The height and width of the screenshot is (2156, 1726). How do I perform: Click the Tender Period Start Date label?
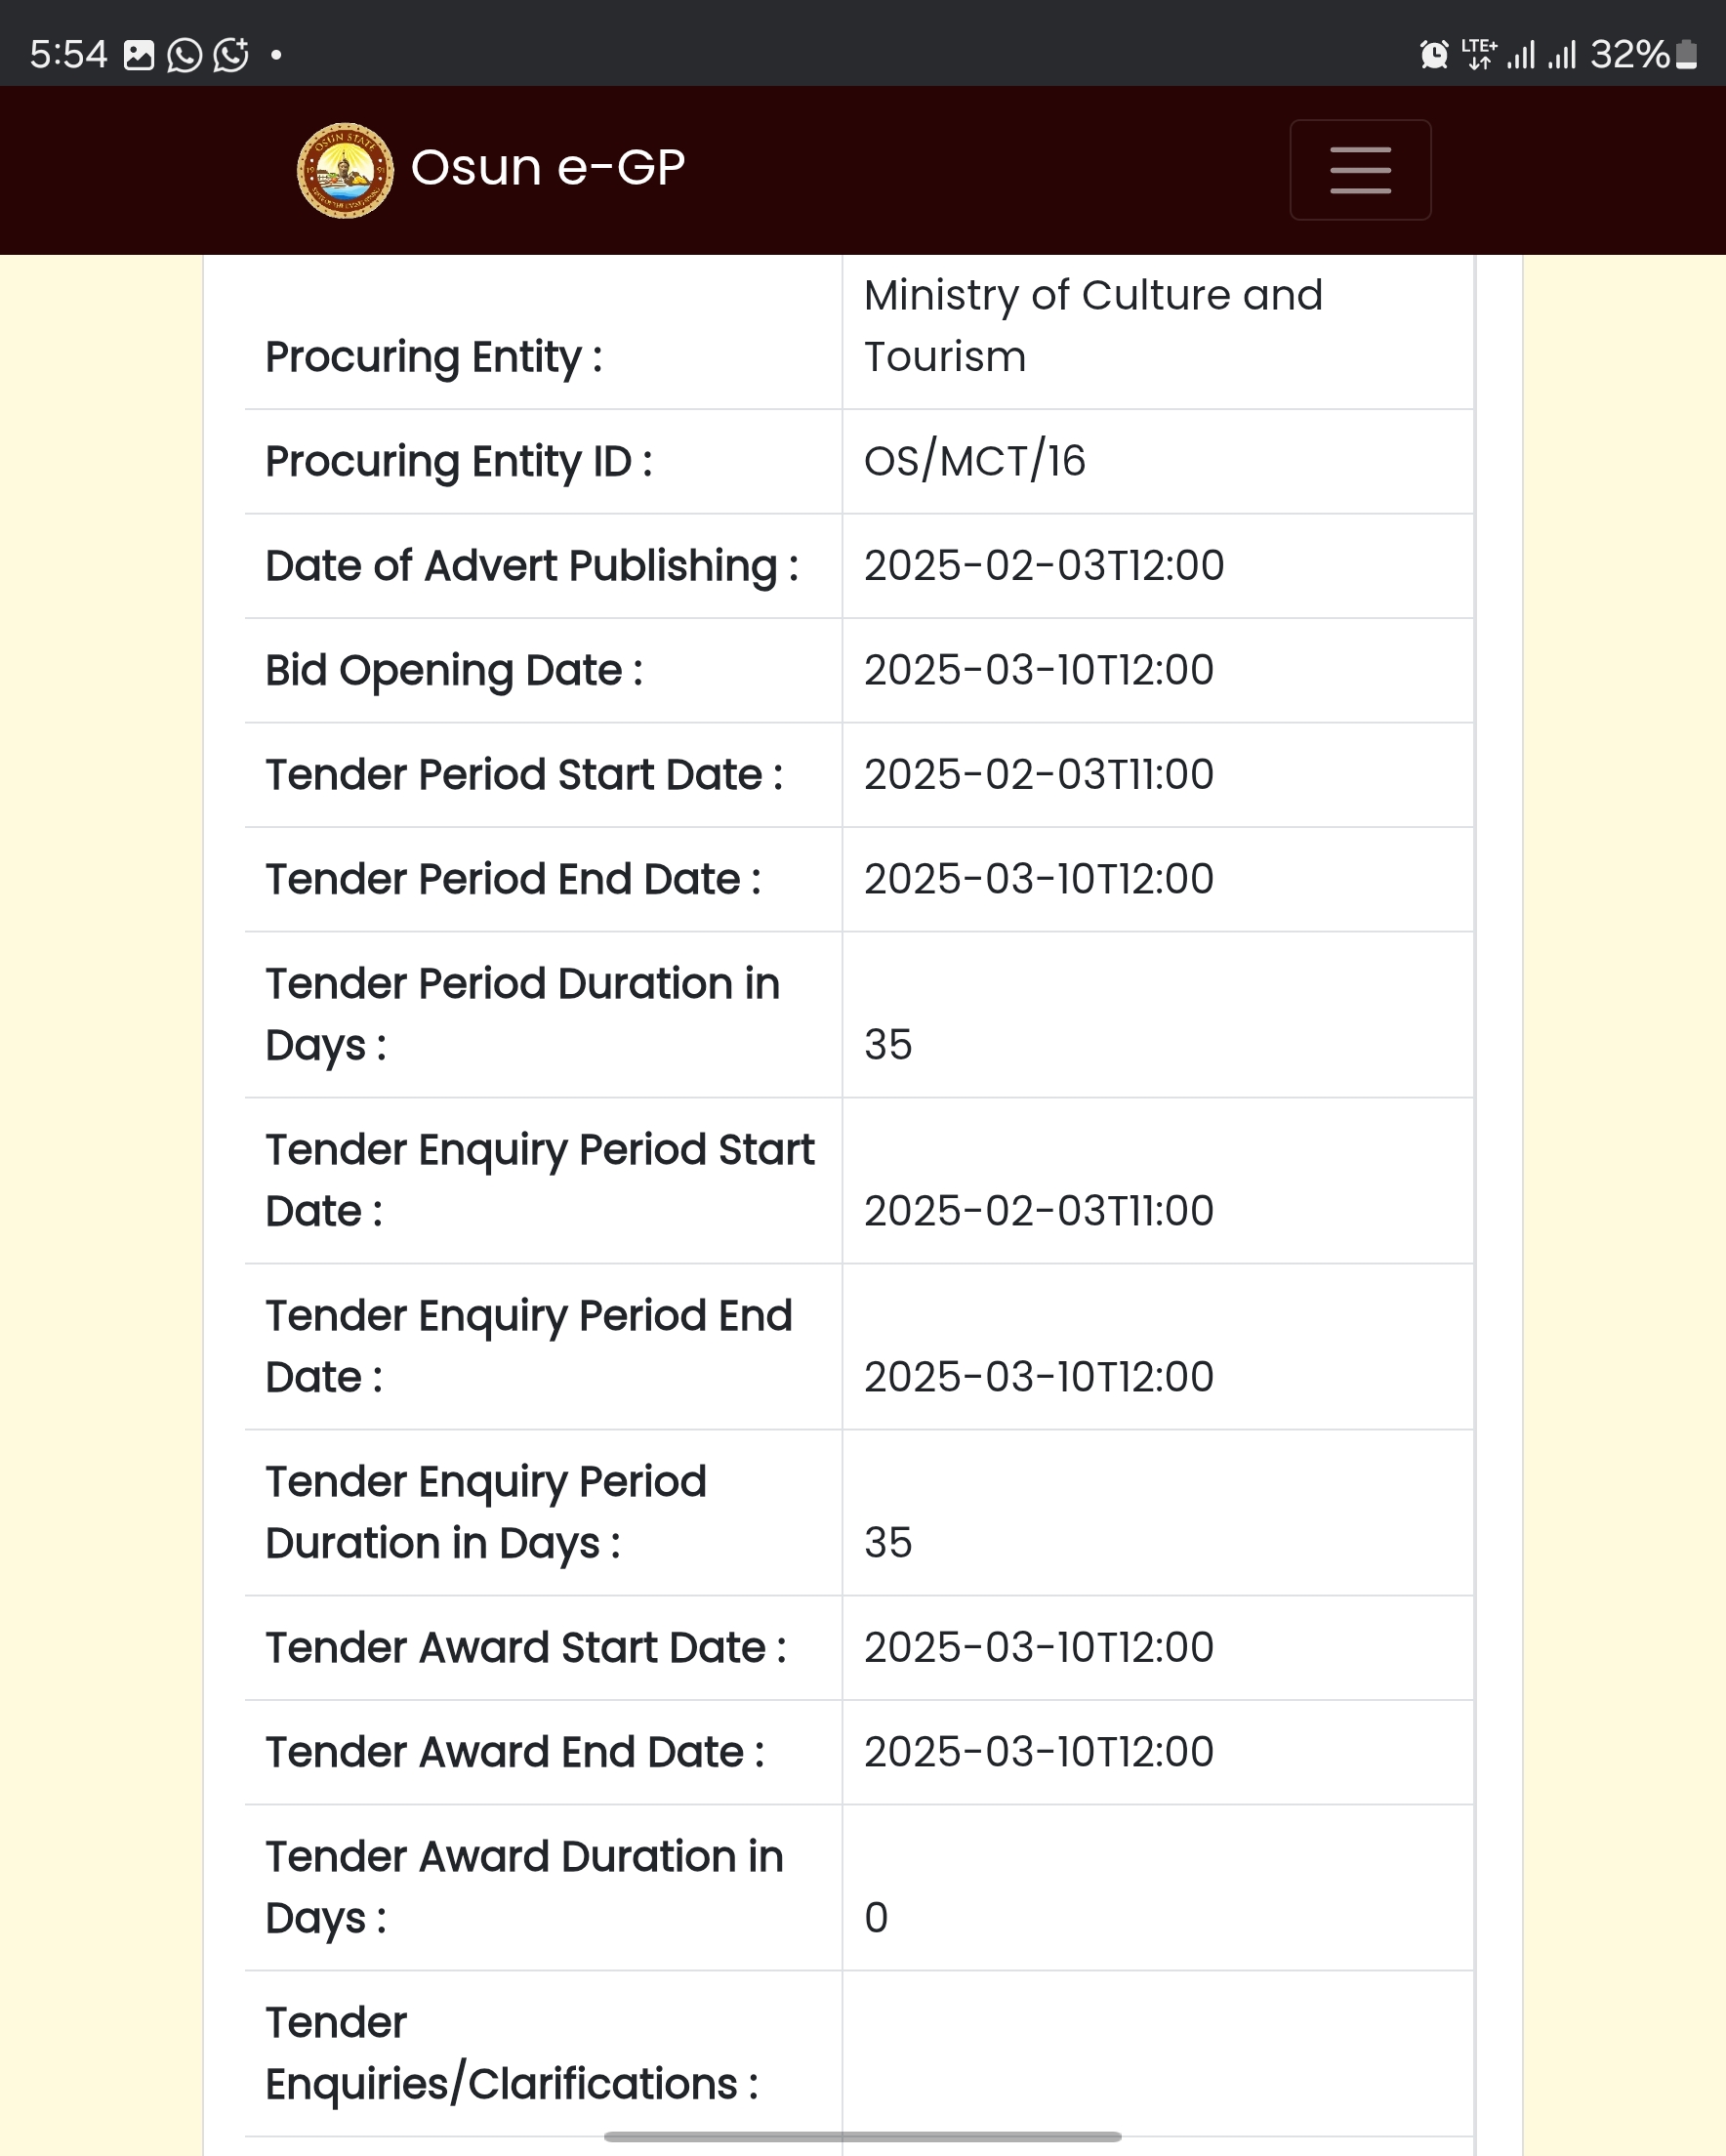(x=524, y=775)
